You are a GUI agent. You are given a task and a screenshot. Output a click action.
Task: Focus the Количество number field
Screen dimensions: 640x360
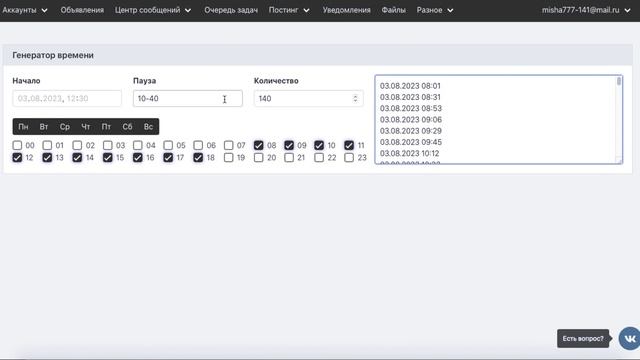(x=309, y=98)
